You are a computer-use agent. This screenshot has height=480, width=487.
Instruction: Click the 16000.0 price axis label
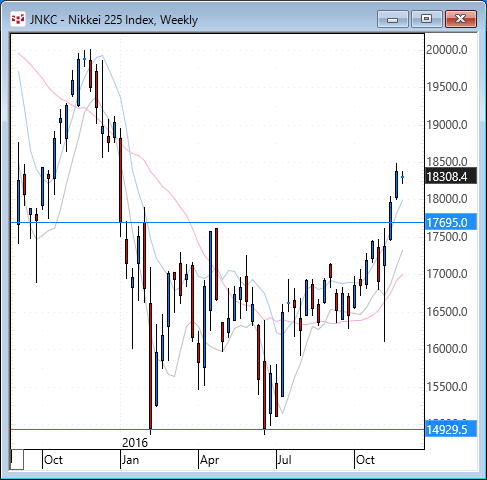tap(447, 349)
